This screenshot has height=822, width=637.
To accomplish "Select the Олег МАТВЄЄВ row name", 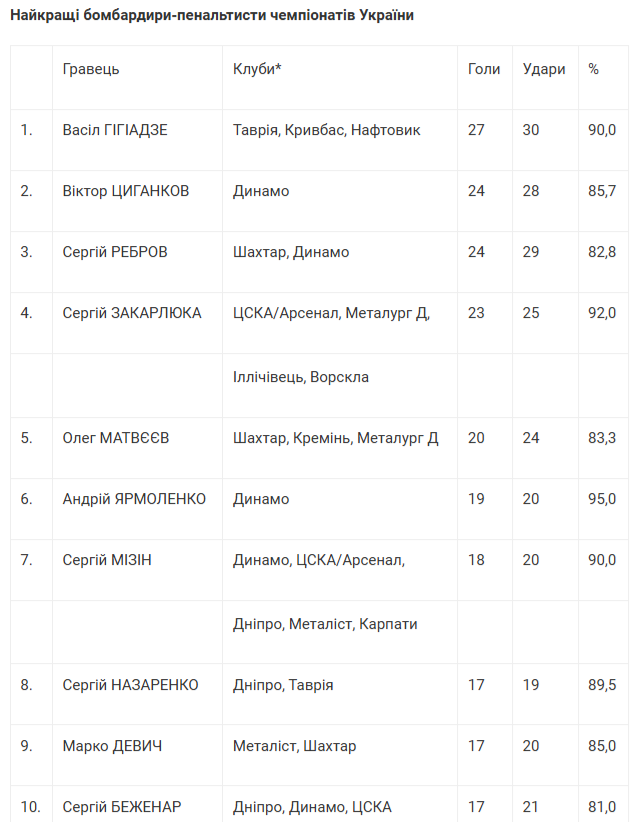I will coord(116,438).
